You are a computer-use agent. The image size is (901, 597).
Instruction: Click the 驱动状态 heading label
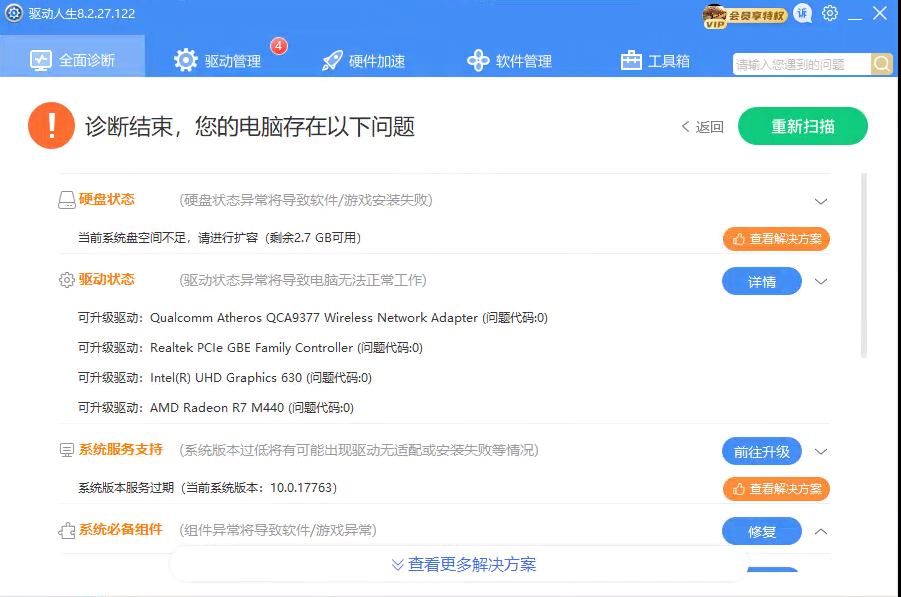tap(107, 279)
